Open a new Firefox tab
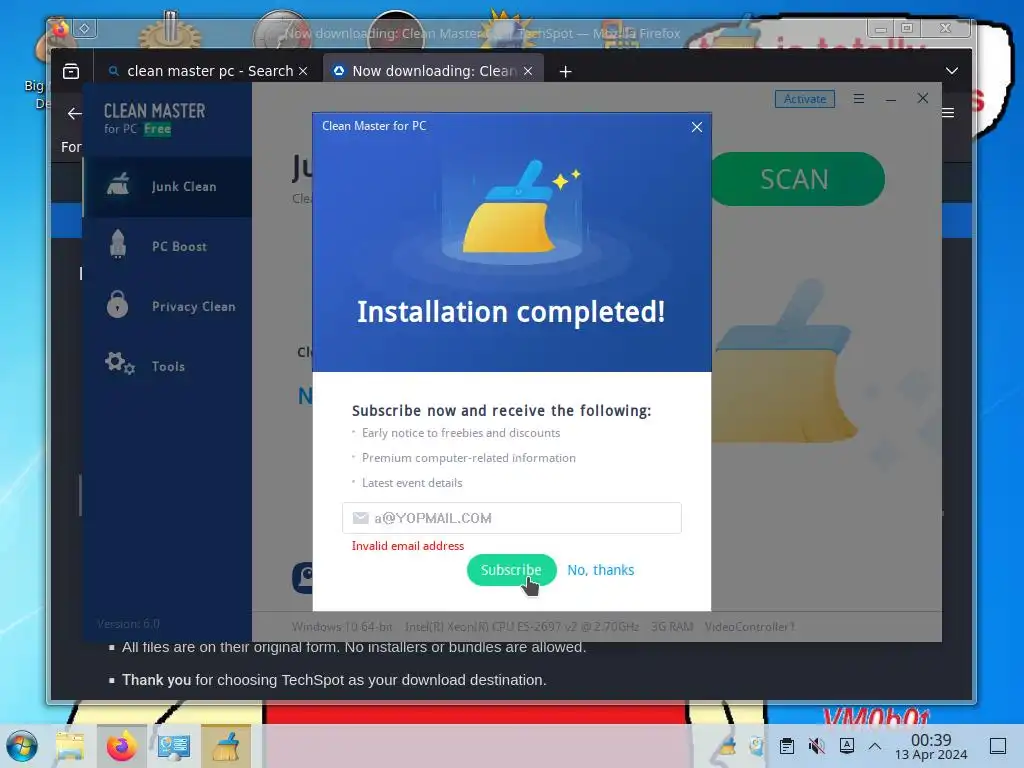 (x=566, y=71)
